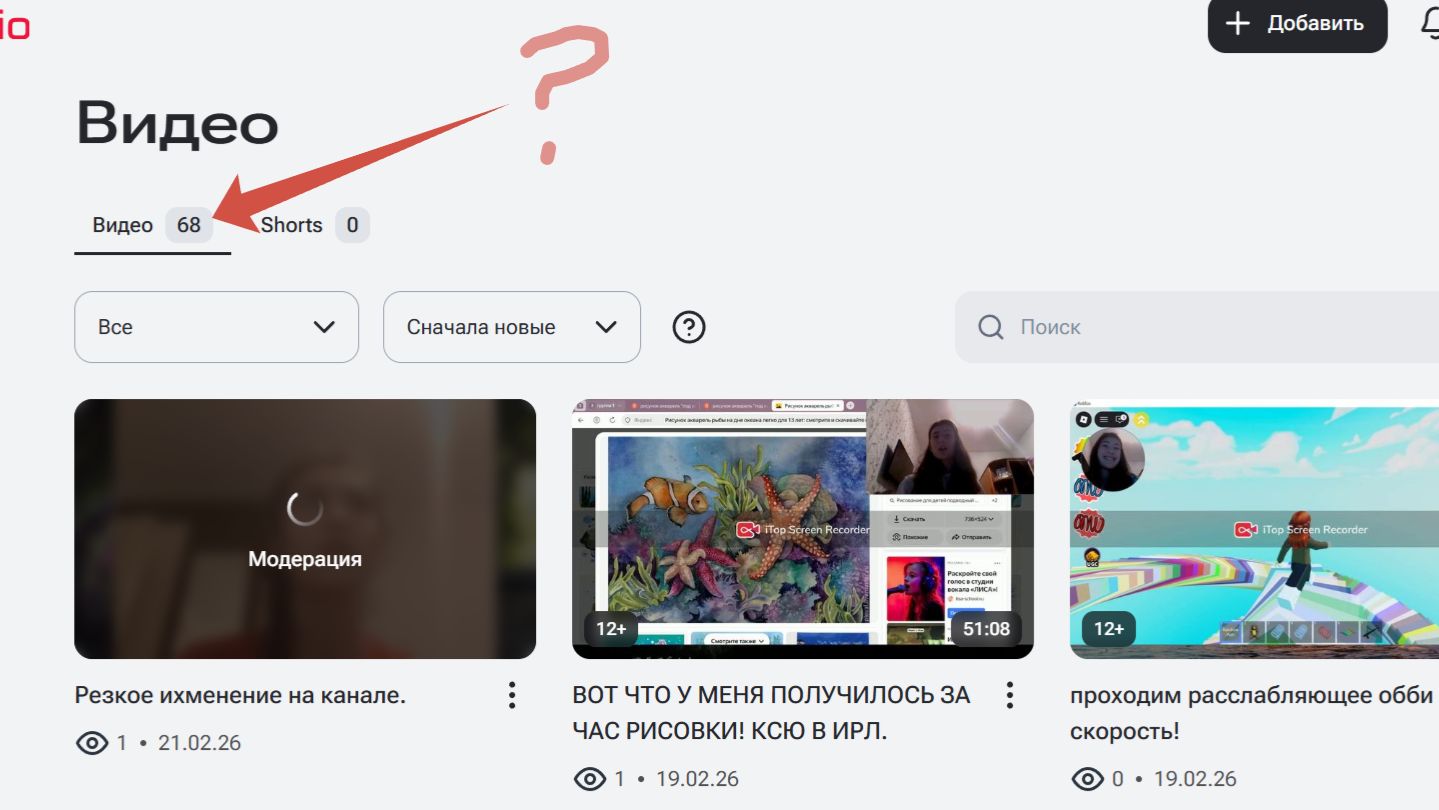Click views eye icon dated 19.02.26 with 1 view
The width and height of the screenshot is (1439, 810).
[x=590, y=779]
